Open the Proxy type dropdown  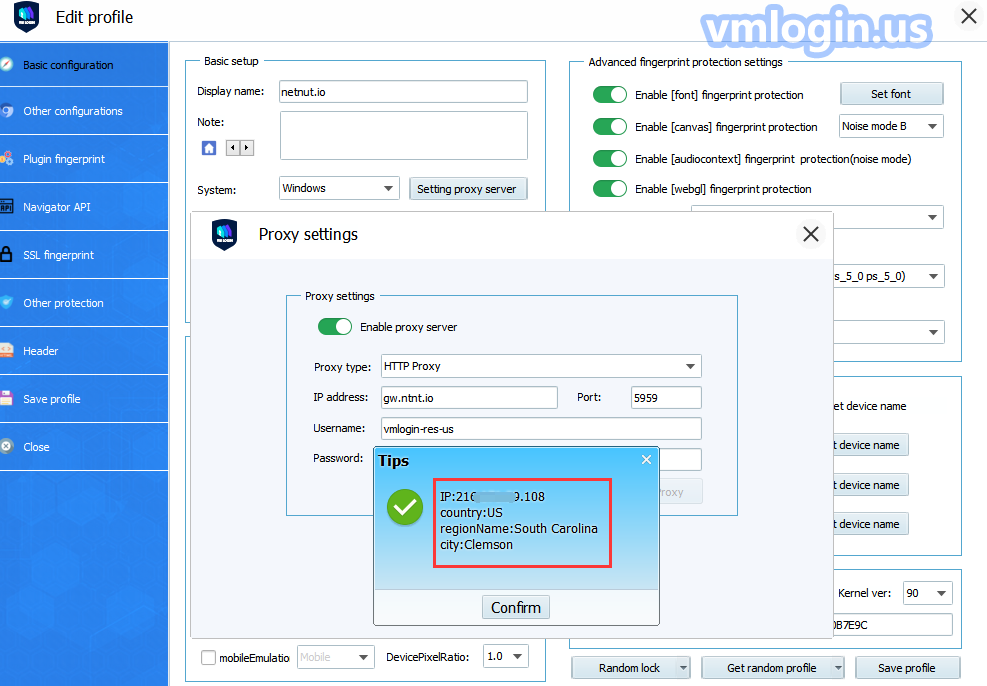coord(540,366)
